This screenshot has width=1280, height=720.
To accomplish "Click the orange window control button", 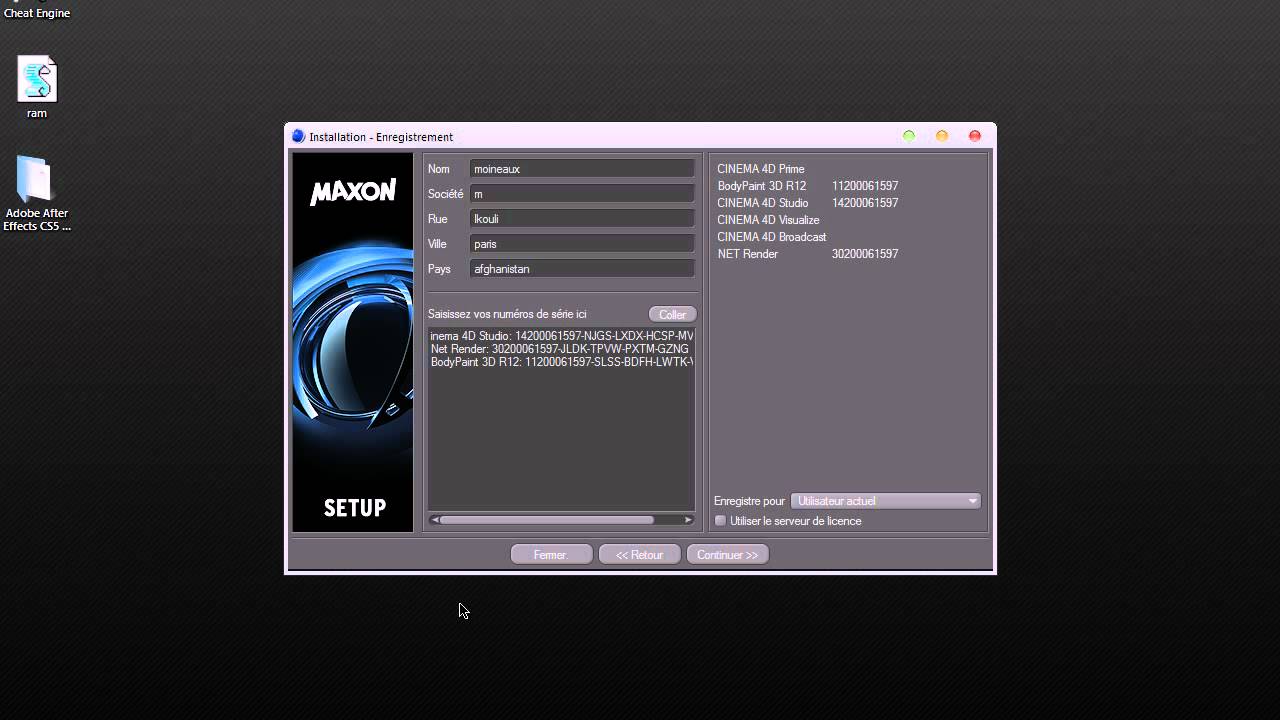I will tap(942, 136).
